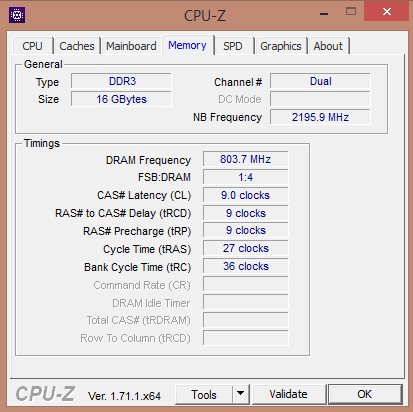The height and width of the screenshot is (412, 413).
Task: Click the empty Row To Column field
Action: (246, 338)
